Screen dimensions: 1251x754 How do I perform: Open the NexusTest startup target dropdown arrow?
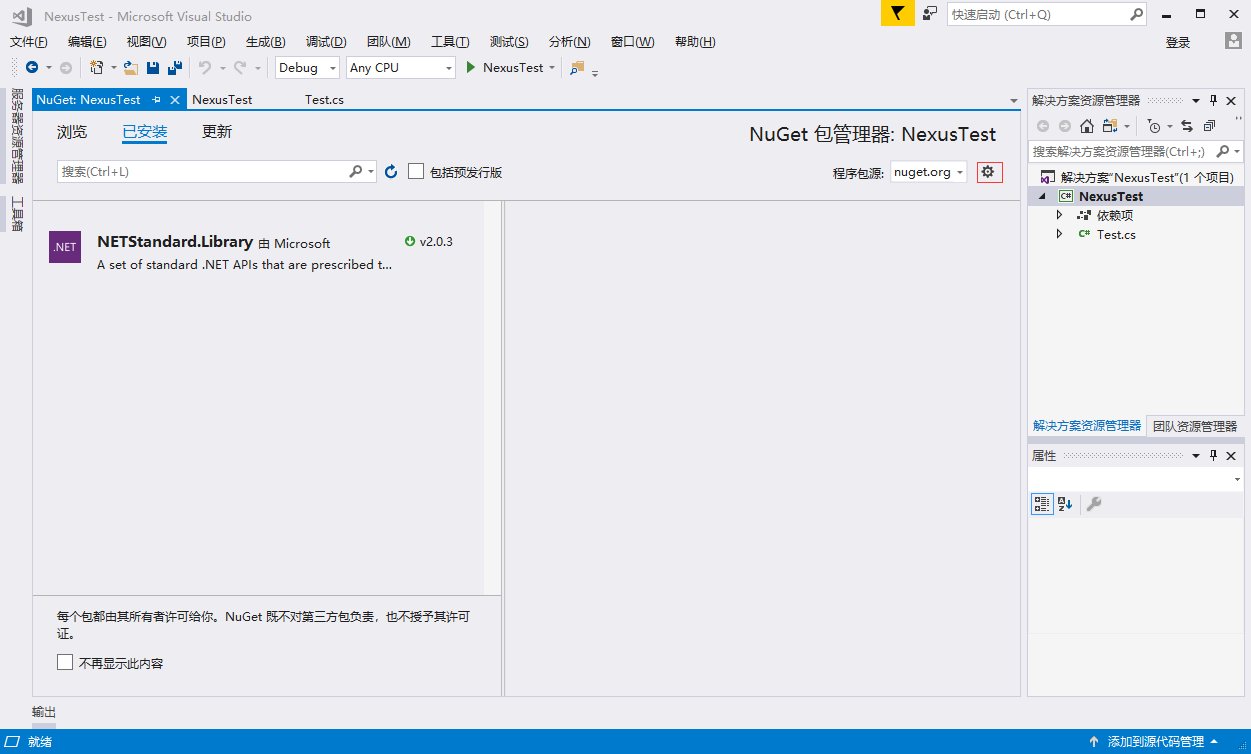(552, 68)
